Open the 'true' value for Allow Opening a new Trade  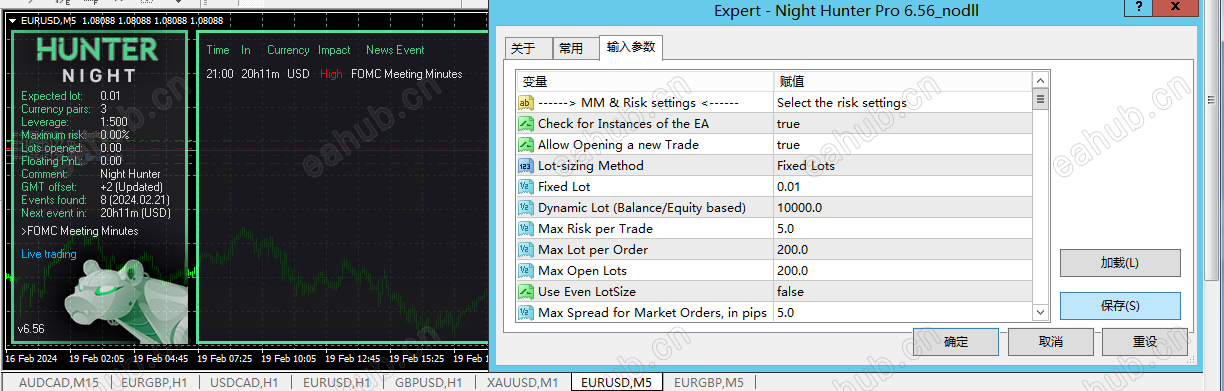(902, 145)
